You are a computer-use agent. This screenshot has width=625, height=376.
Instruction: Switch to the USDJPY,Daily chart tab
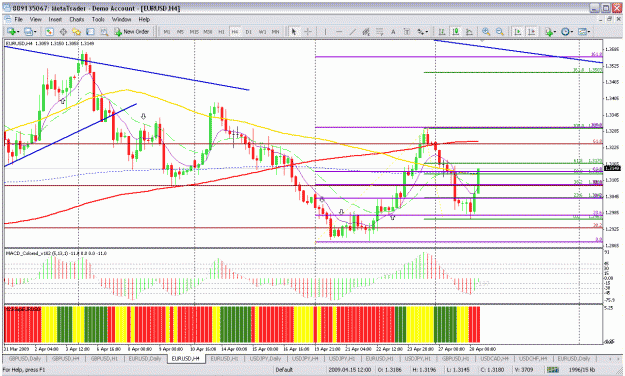coord(265,358)
